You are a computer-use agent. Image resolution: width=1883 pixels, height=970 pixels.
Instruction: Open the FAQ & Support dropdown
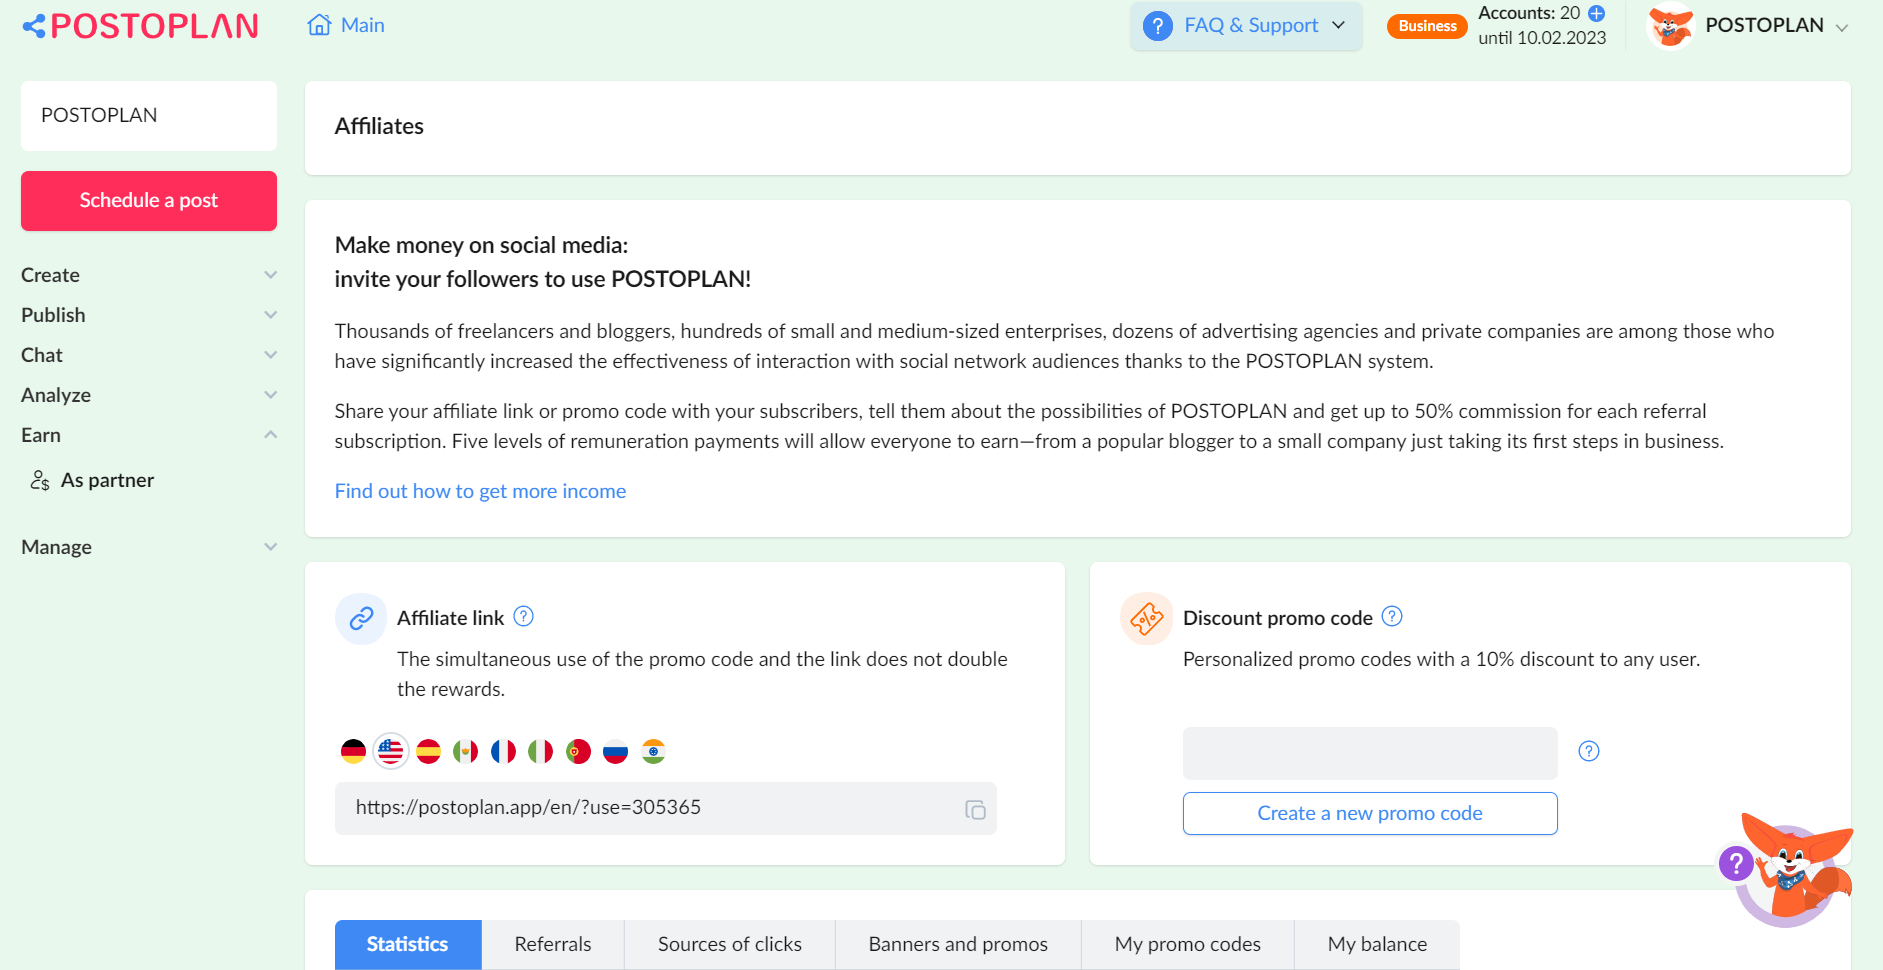pos(1246,26)
